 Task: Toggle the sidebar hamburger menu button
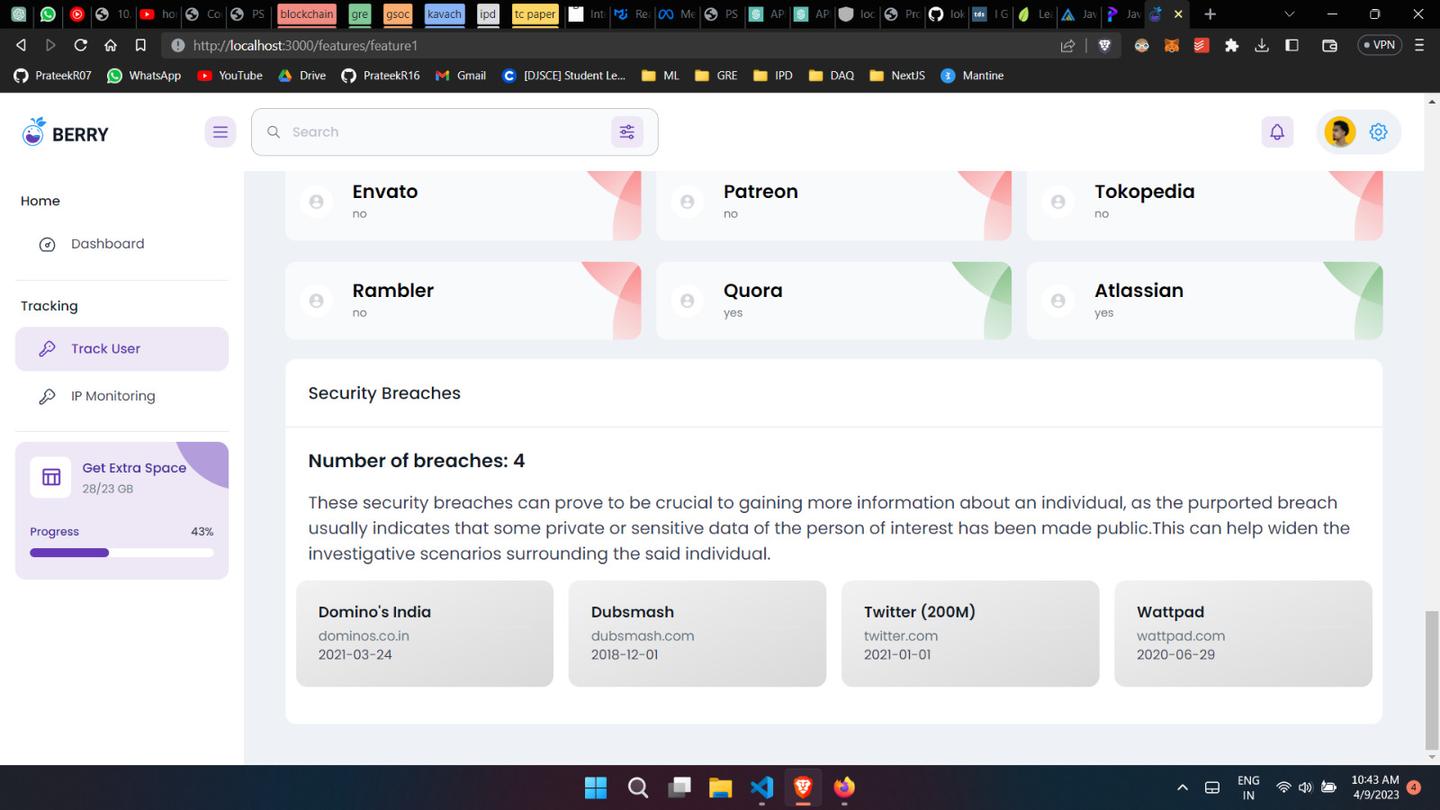coord(220,132)
